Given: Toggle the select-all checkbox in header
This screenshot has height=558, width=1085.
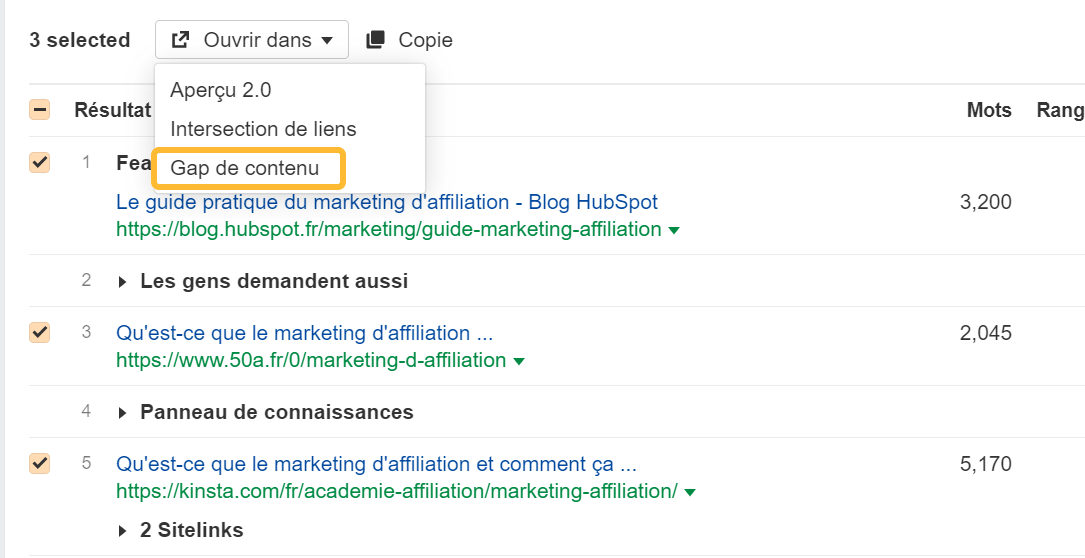Looking at the screenshot, I should pos(40,110).
